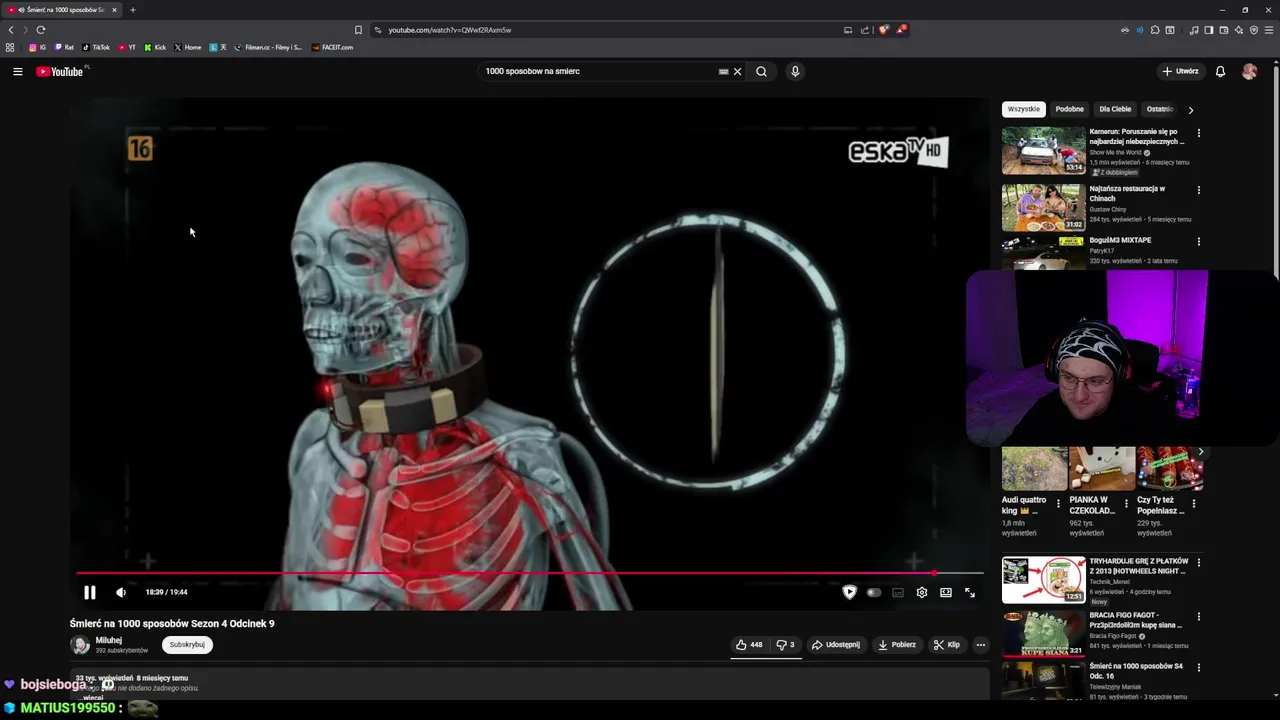Switch to theater mode view
The width and height of the screenshot is (1280, 720).
coord(945,592)
